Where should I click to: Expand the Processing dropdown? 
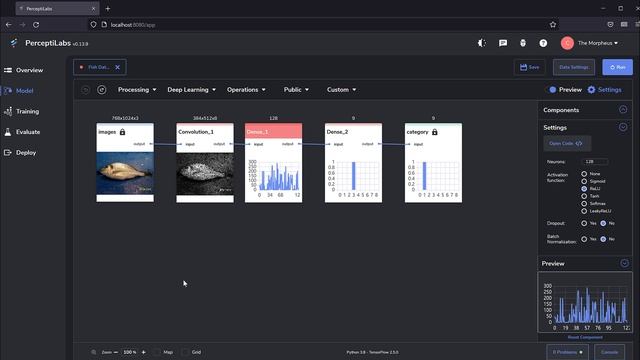tap(137, 90)
